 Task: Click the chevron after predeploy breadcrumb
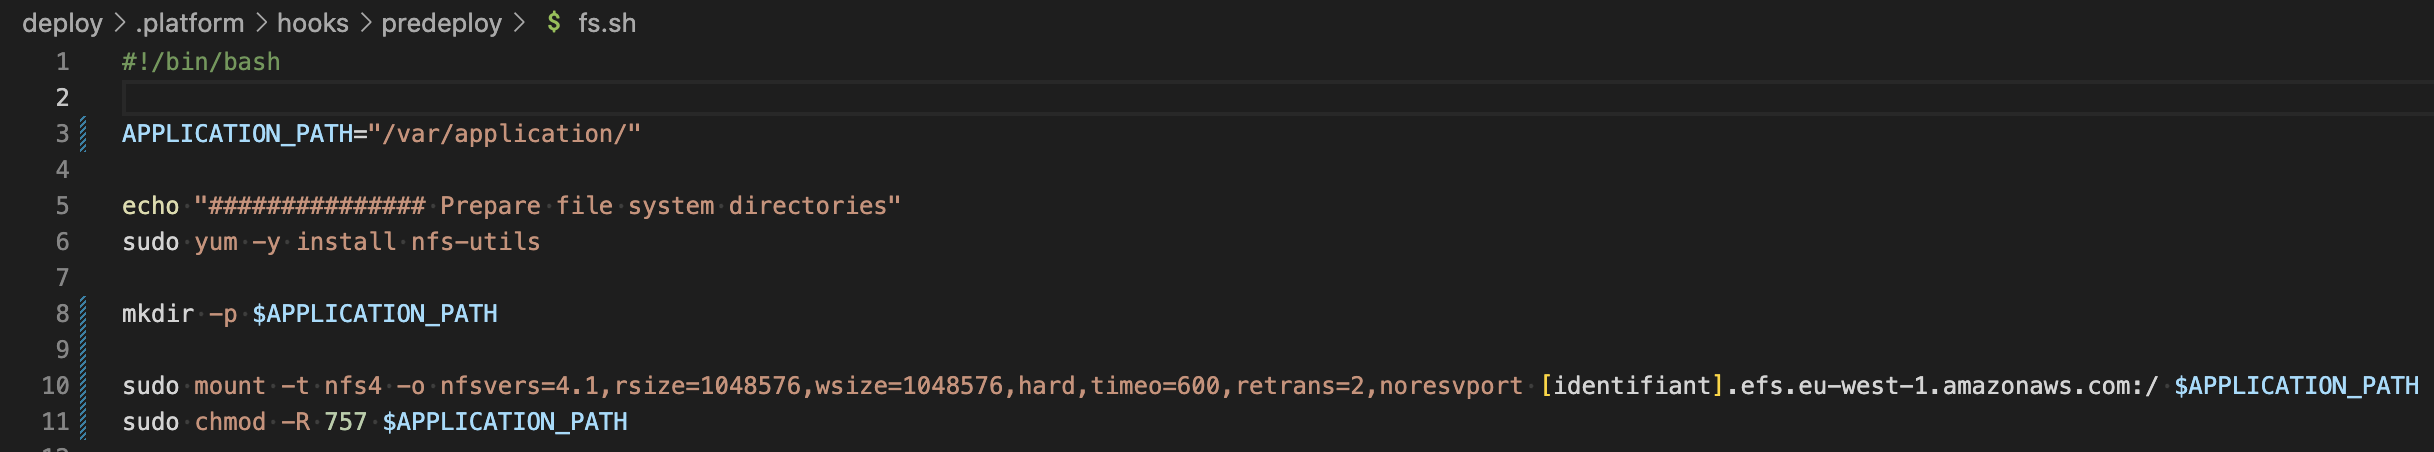519,23
